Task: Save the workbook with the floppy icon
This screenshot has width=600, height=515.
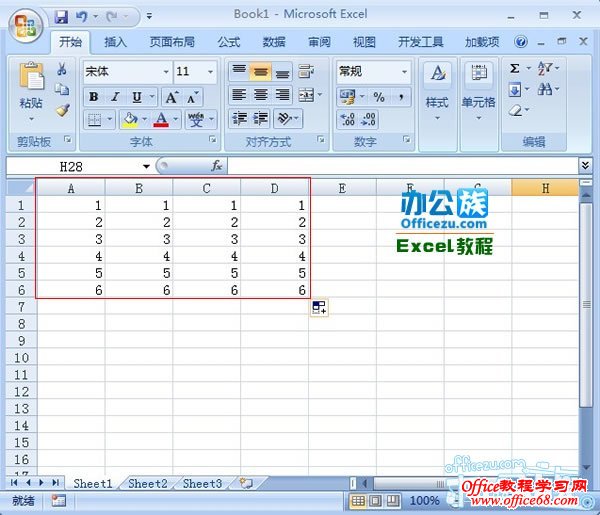Action: (x=61, y=16)
